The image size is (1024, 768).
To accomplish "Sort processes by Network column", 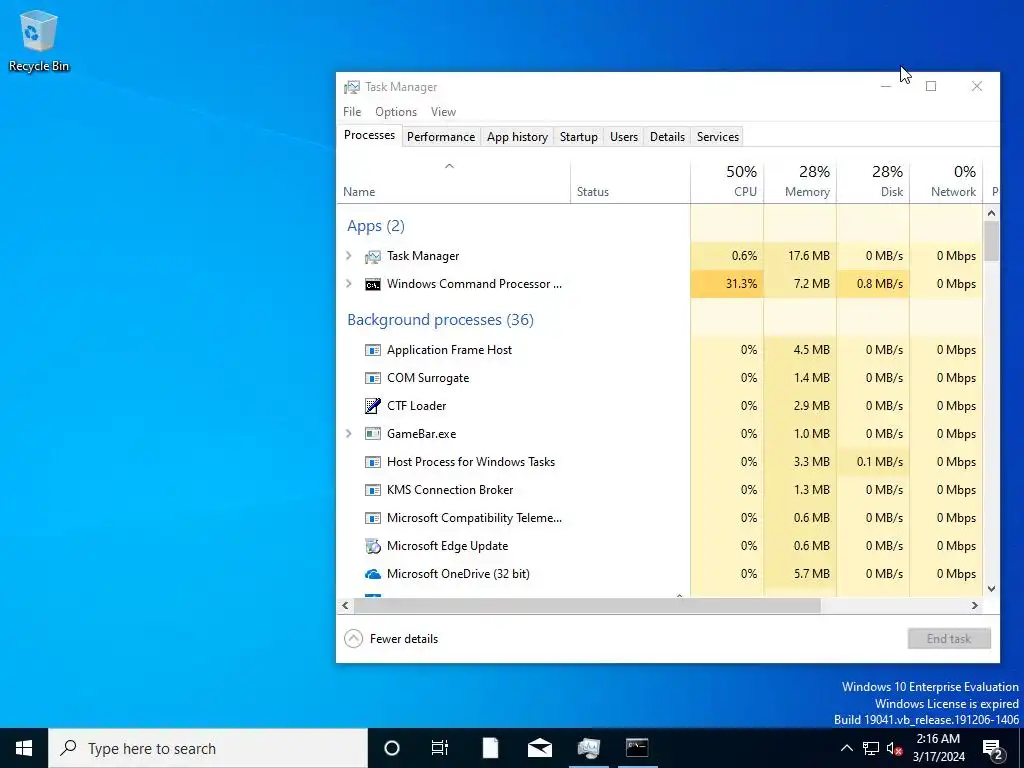I will point(946,181).
